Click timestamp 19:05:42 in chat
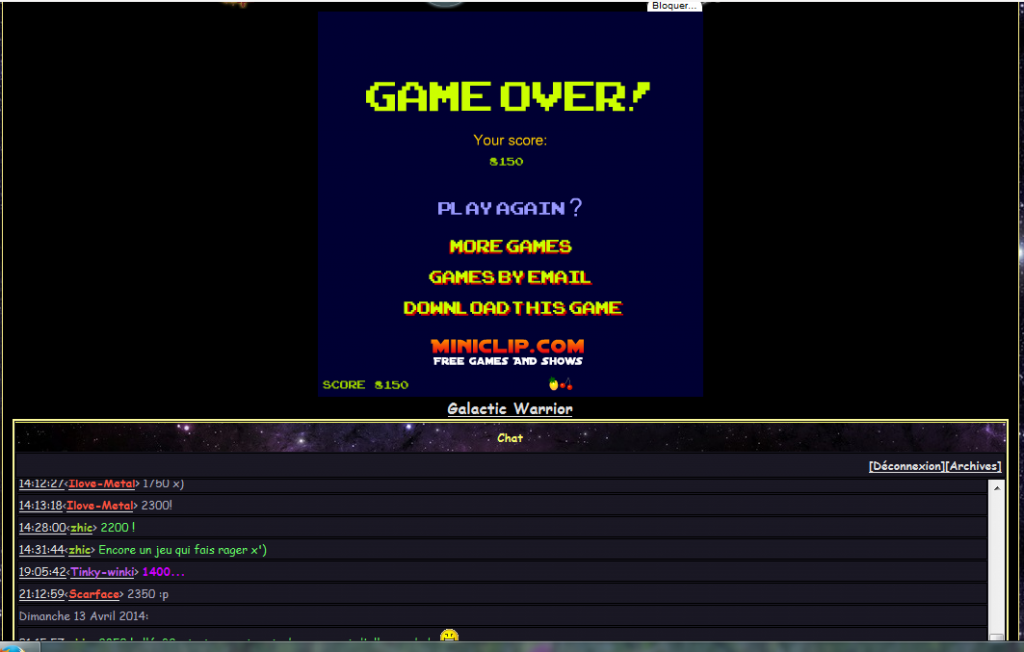The height and width of the screenshot is (652, 1024). point(42,572)
